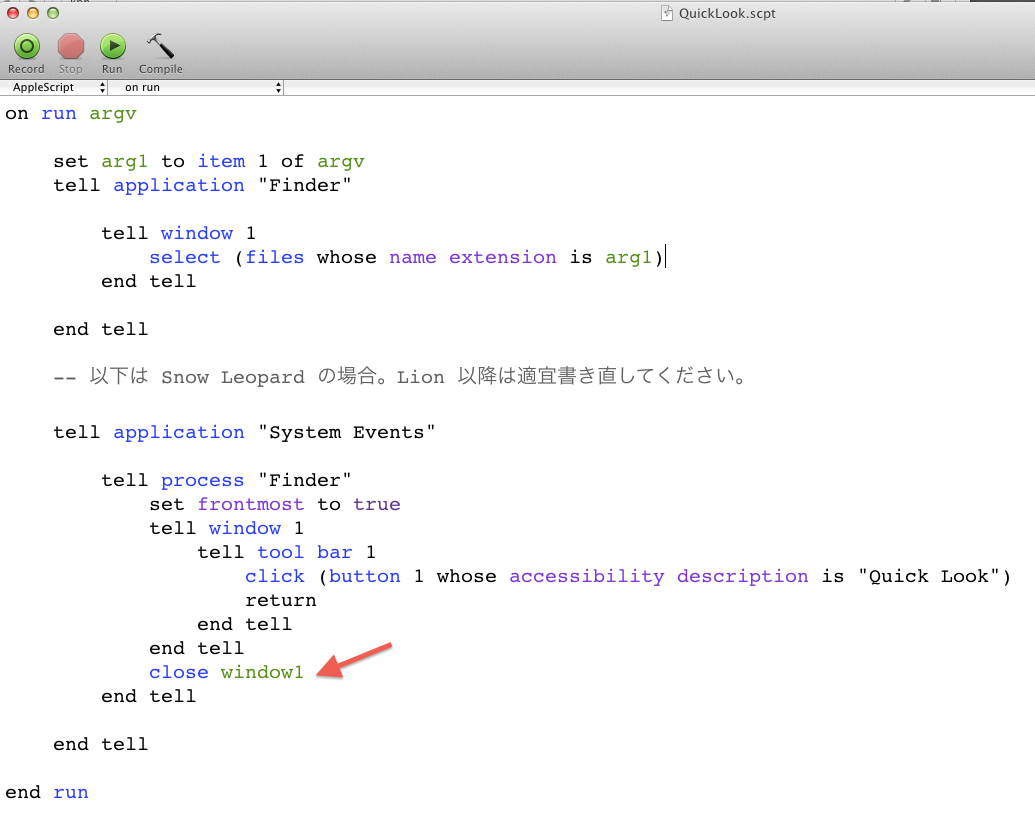
Task: Zoom the window with the green button
Action: point(52,13)
